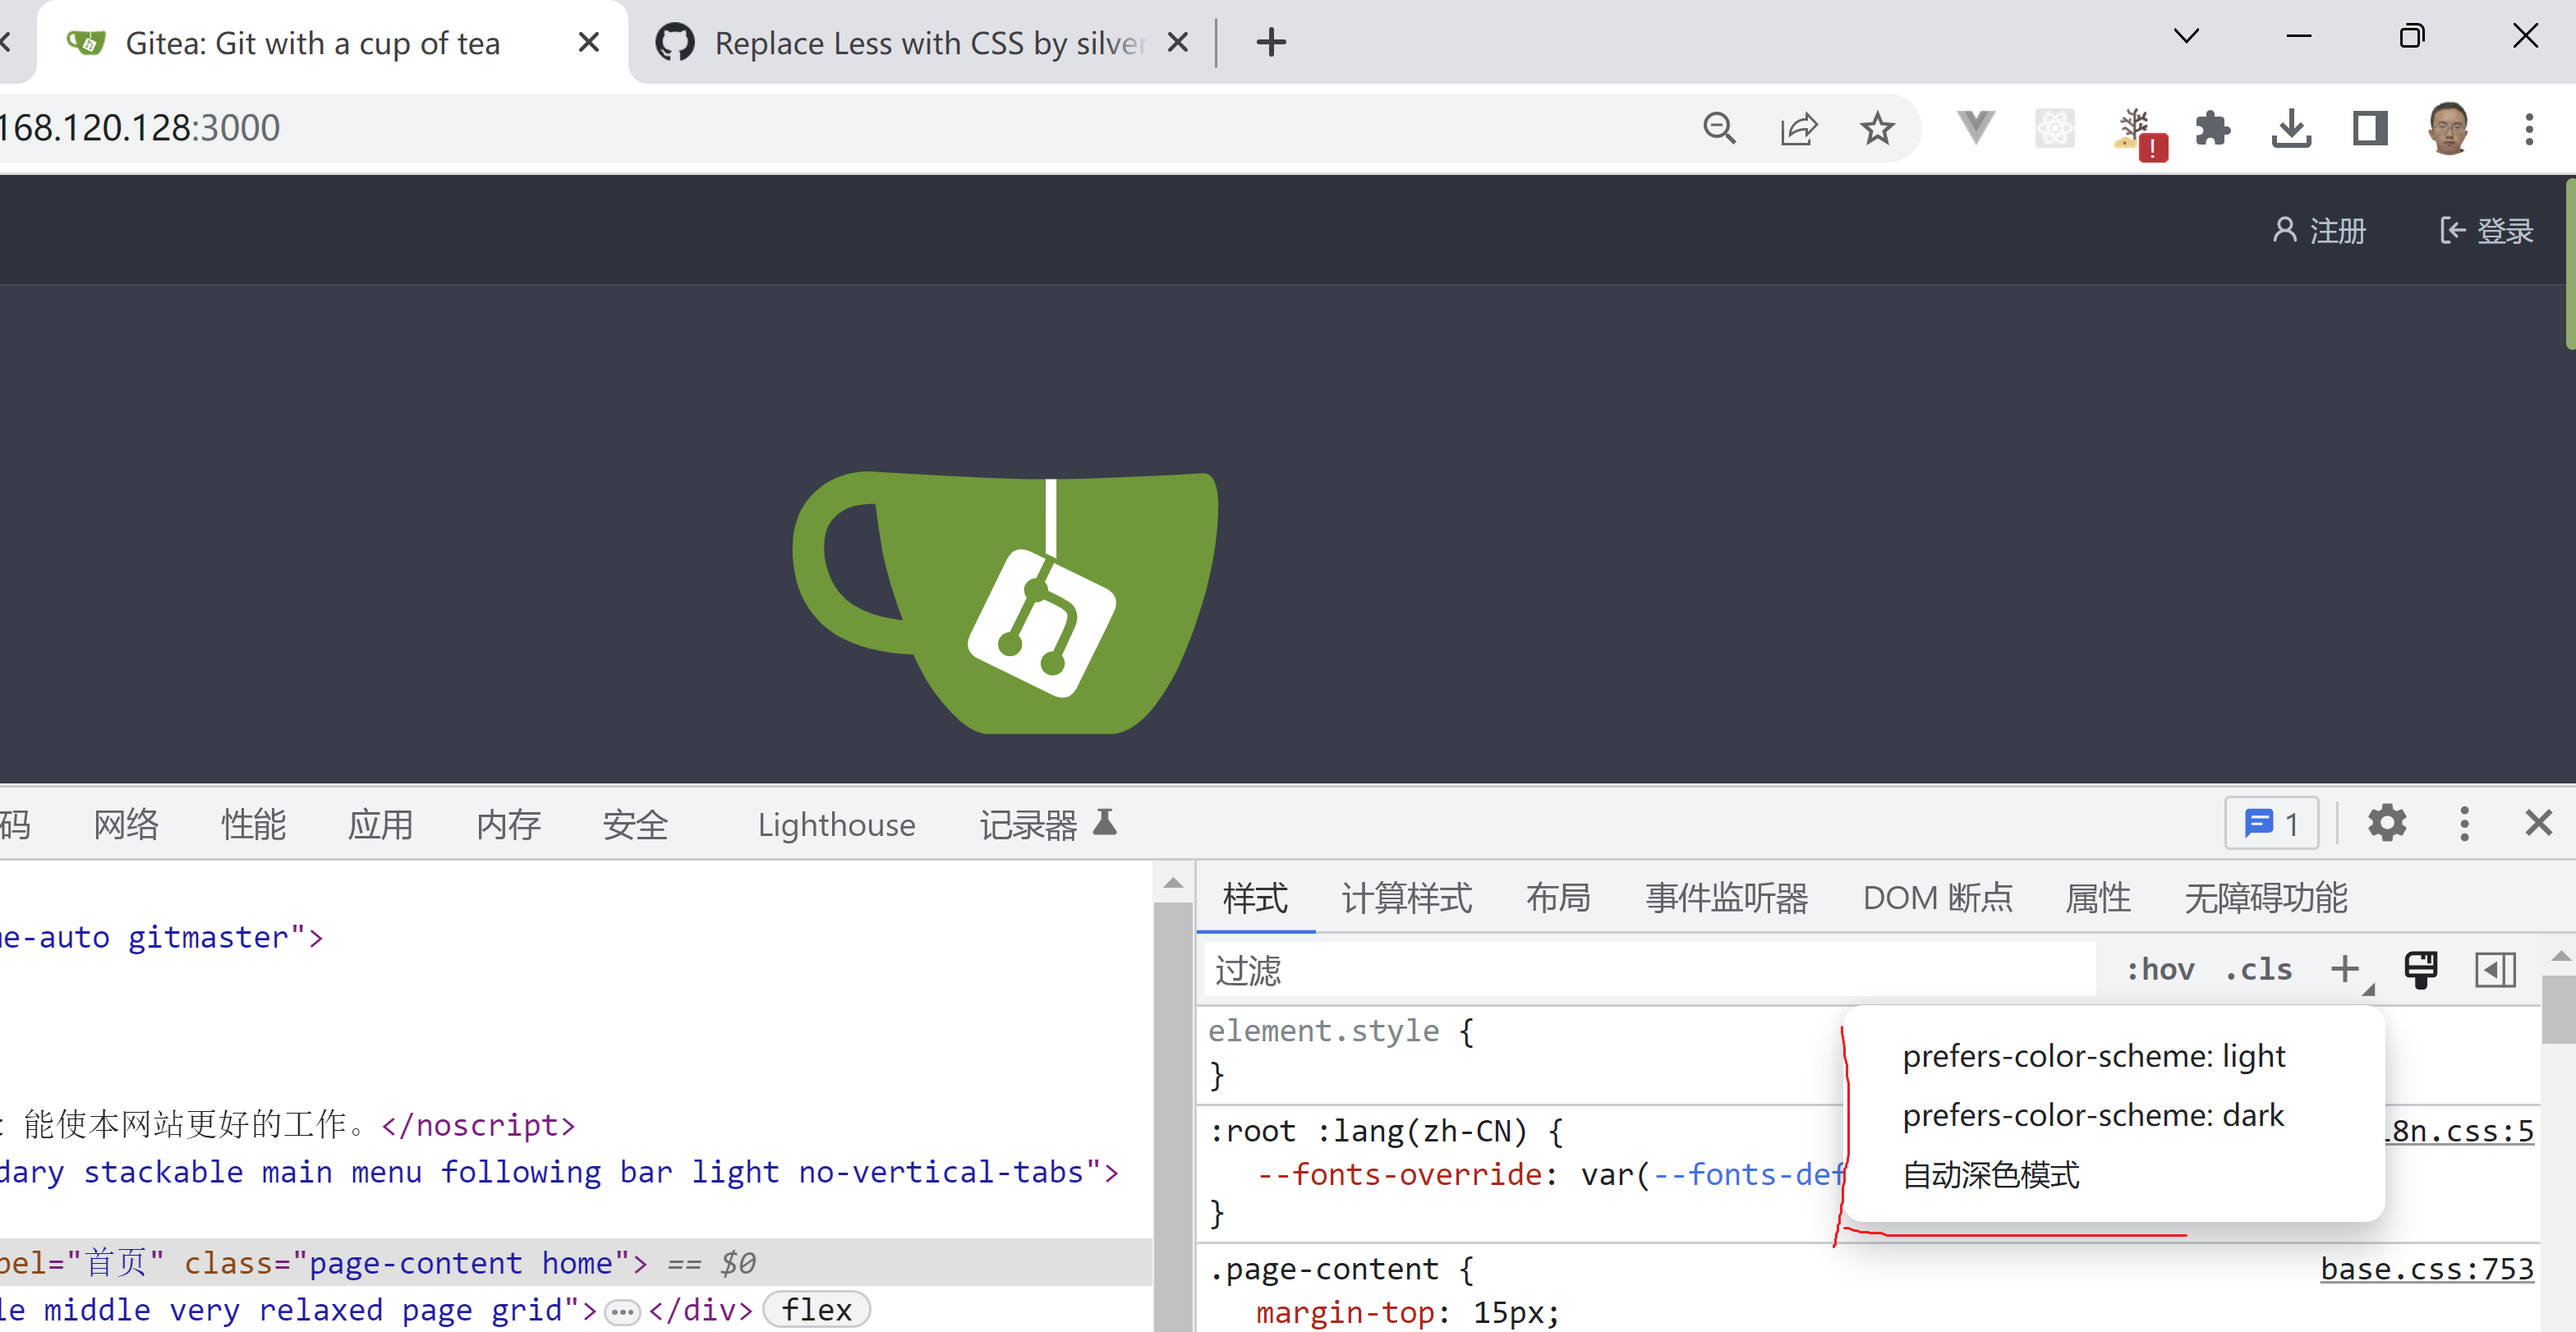Open the DevTools three-dot customize menu
This screenshot has width=2576, height=1332.
pos(2464,823)
